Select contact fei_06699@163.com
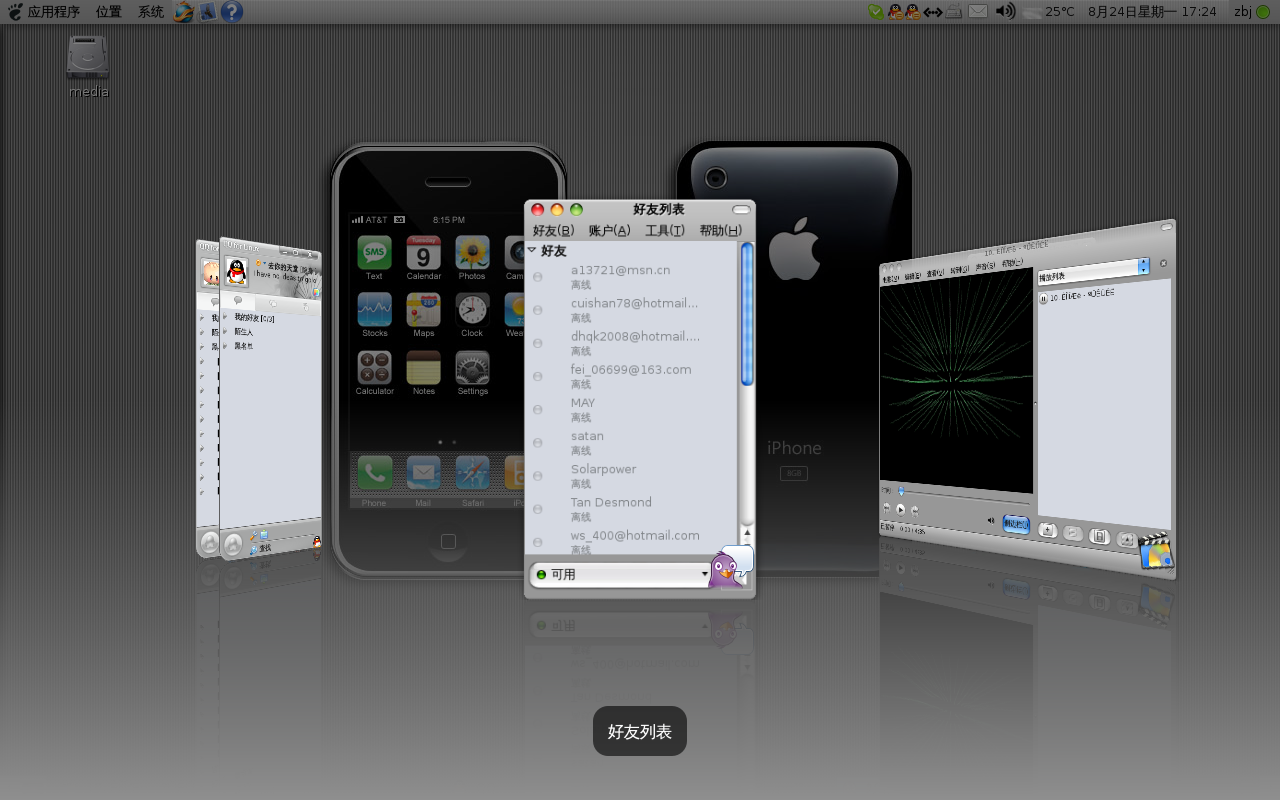1280x800 pixels. pos(632,376)
